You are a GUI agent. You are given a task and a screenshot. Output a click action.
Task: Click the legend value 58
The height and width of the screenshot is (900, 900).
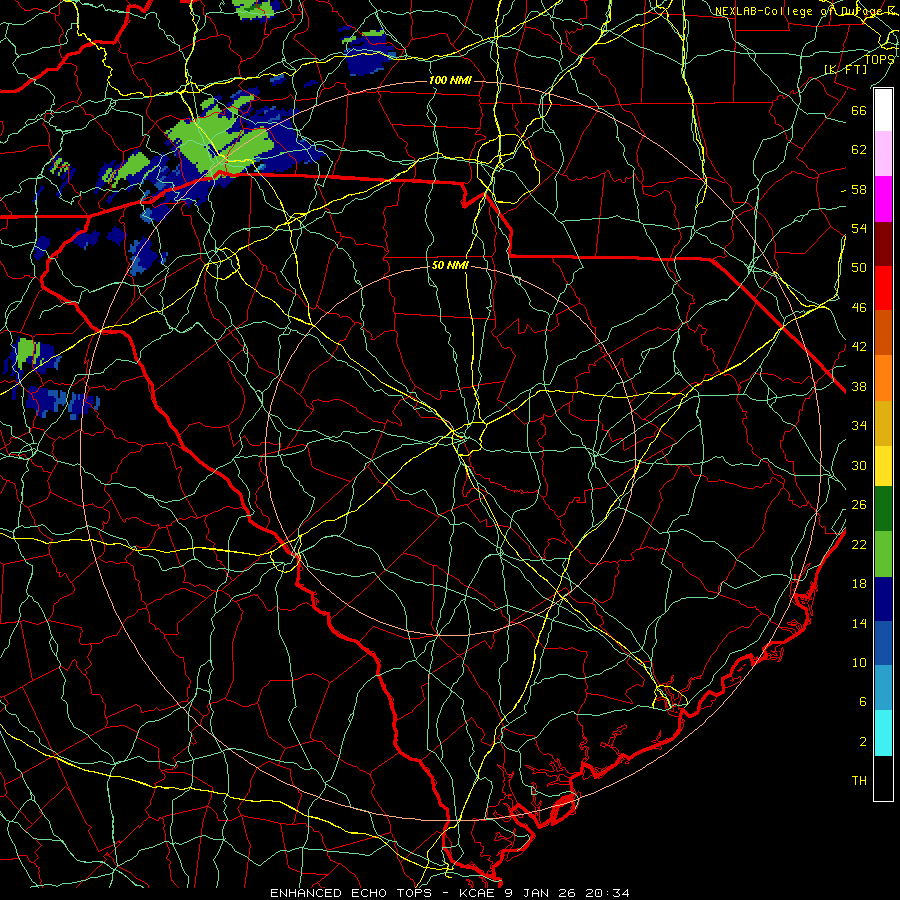[859, 189]
